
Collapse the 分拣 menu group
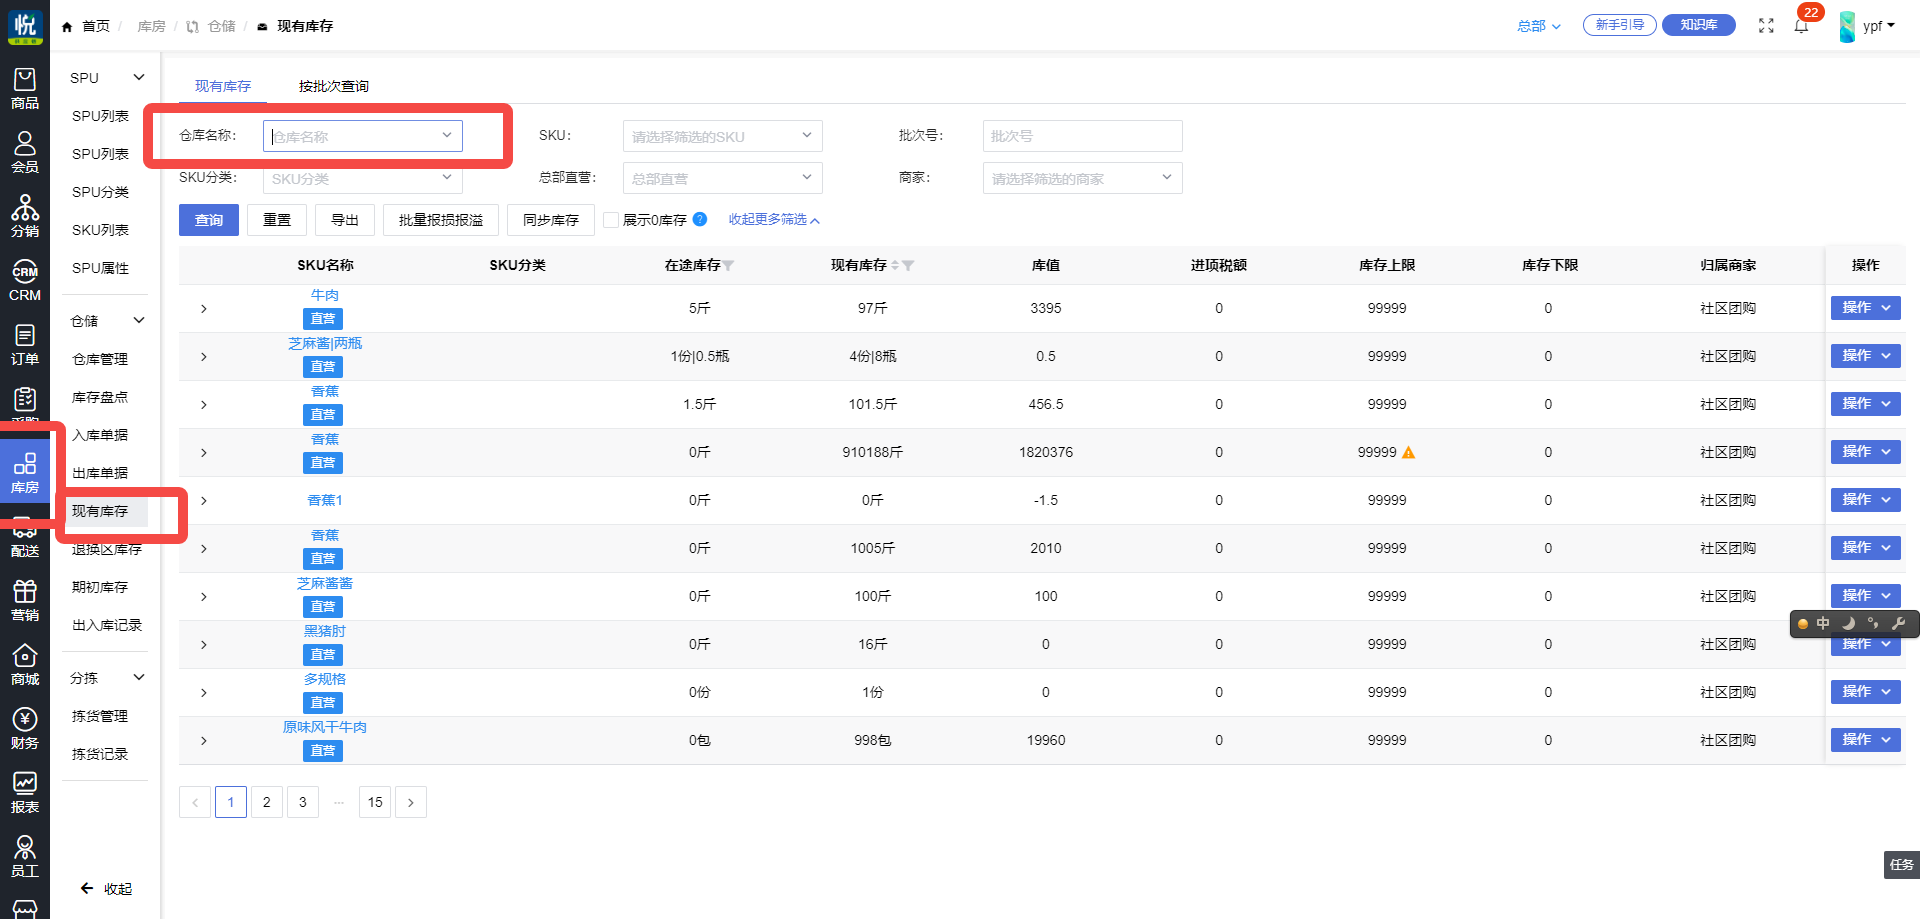pos(139,677)
